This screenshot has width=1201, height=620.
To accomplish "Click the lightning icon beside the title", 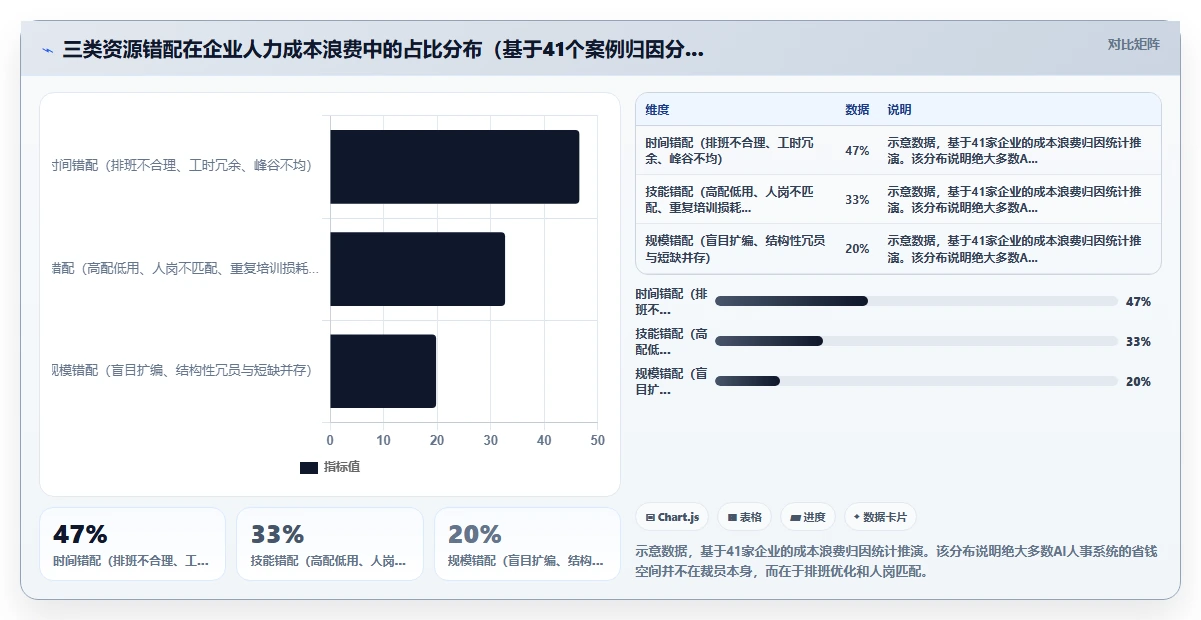I will pyautogui.click(x=48, y=49).
